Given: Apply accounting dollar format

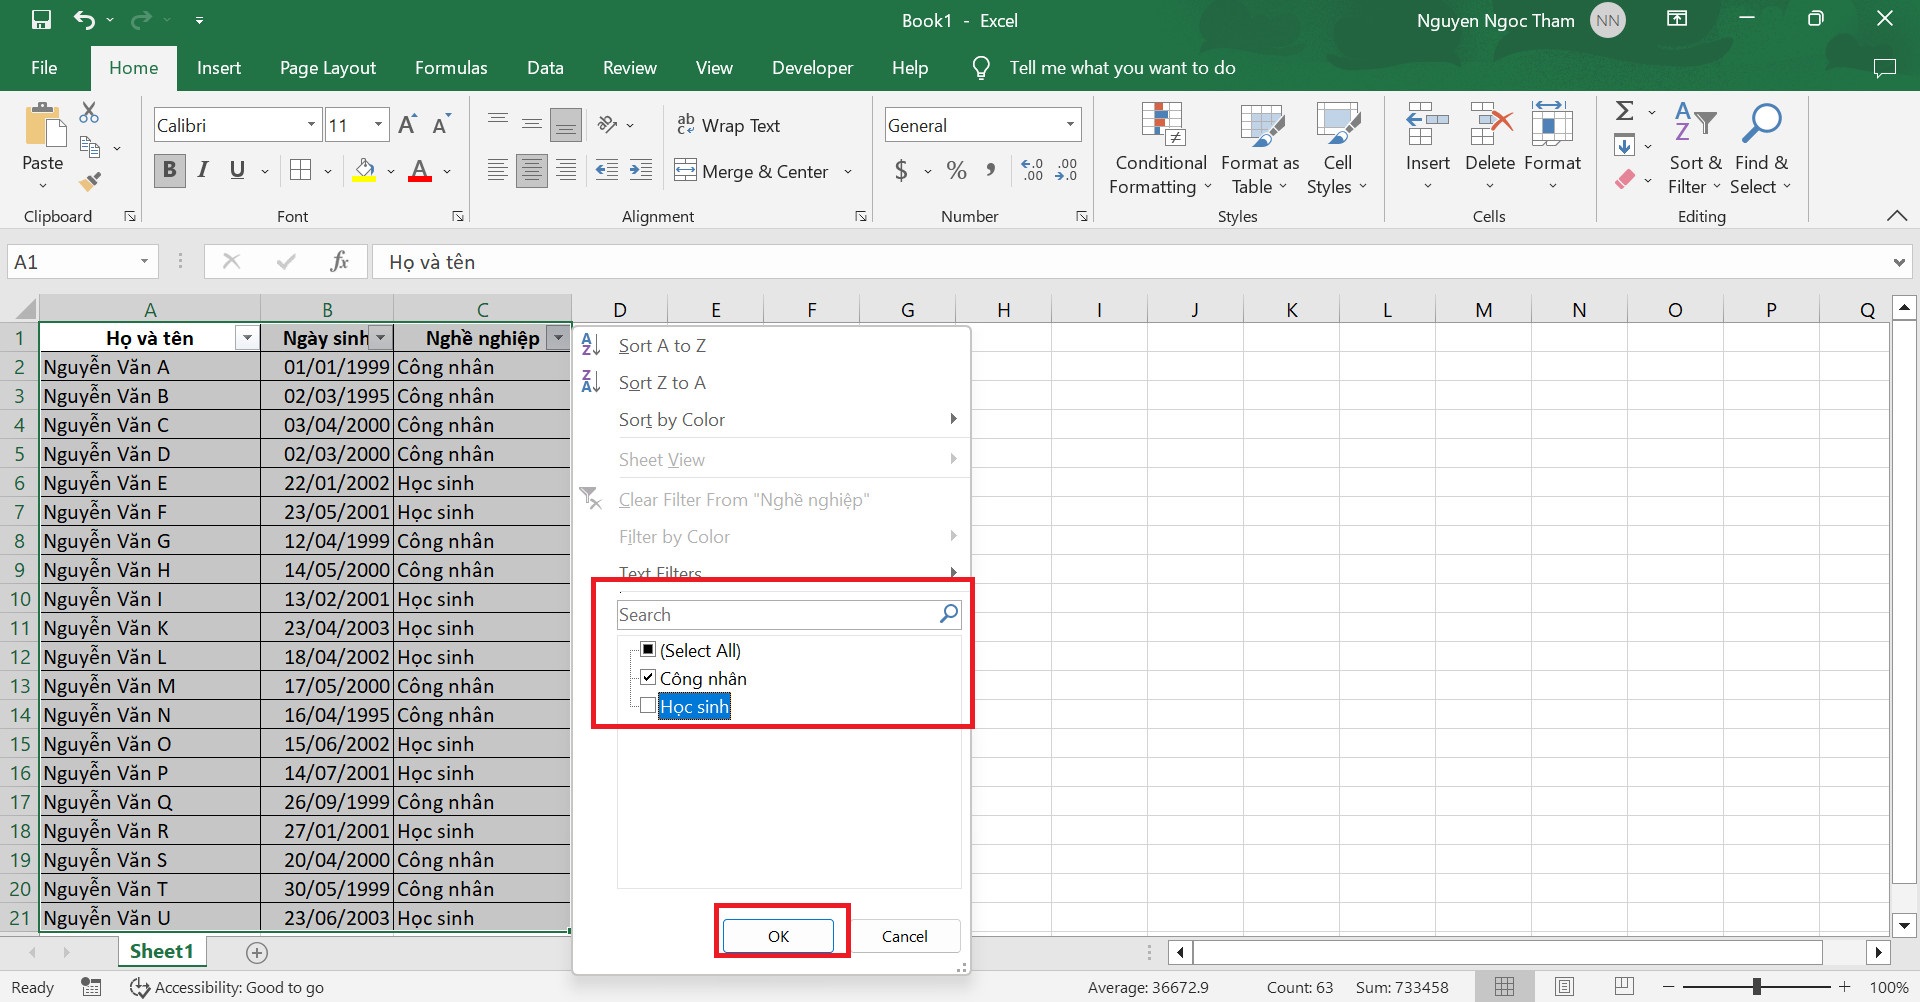Looking at the screenshot, I should 901,170.
